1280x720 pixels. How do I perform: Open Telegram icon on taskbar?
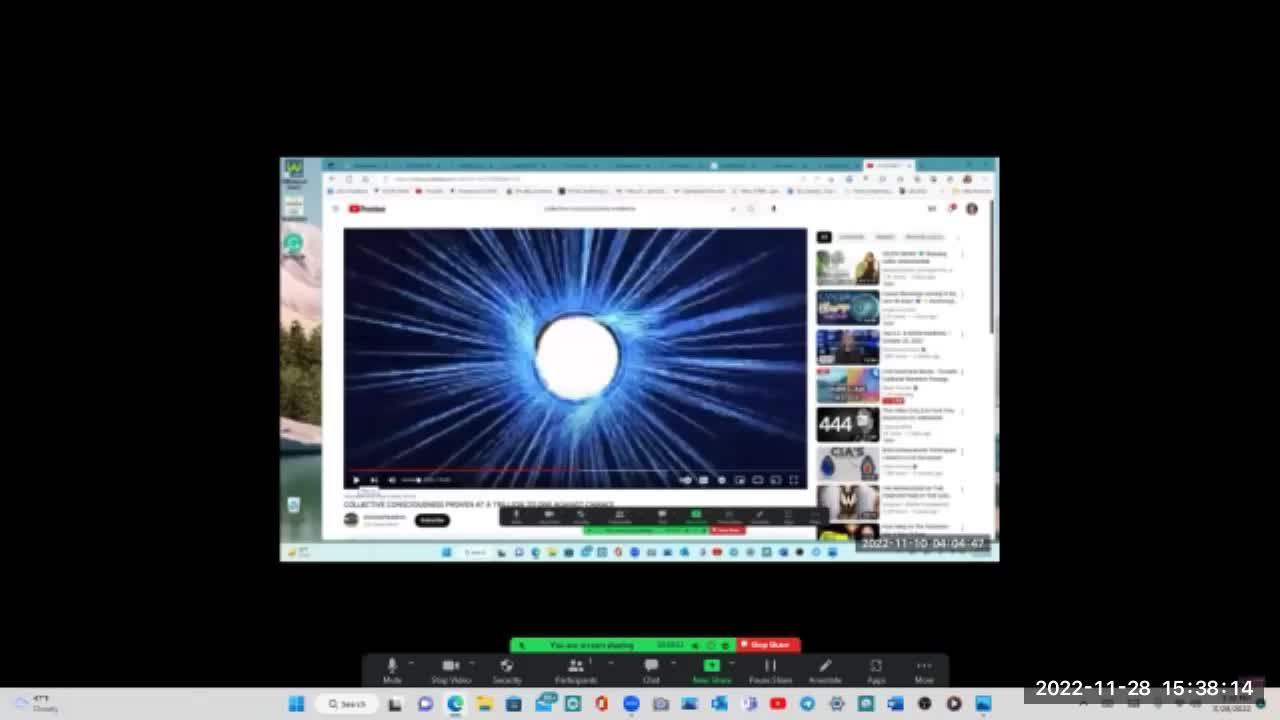click(x=807, y=704)
